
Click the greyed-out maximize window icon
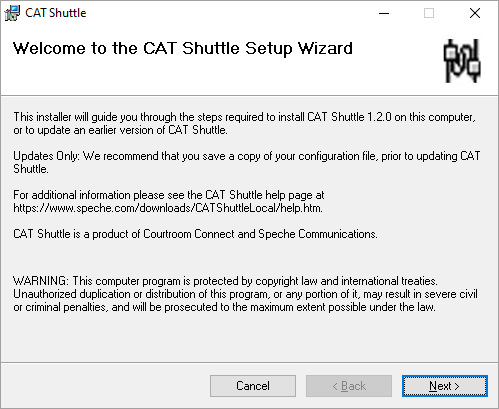point(429,13)
